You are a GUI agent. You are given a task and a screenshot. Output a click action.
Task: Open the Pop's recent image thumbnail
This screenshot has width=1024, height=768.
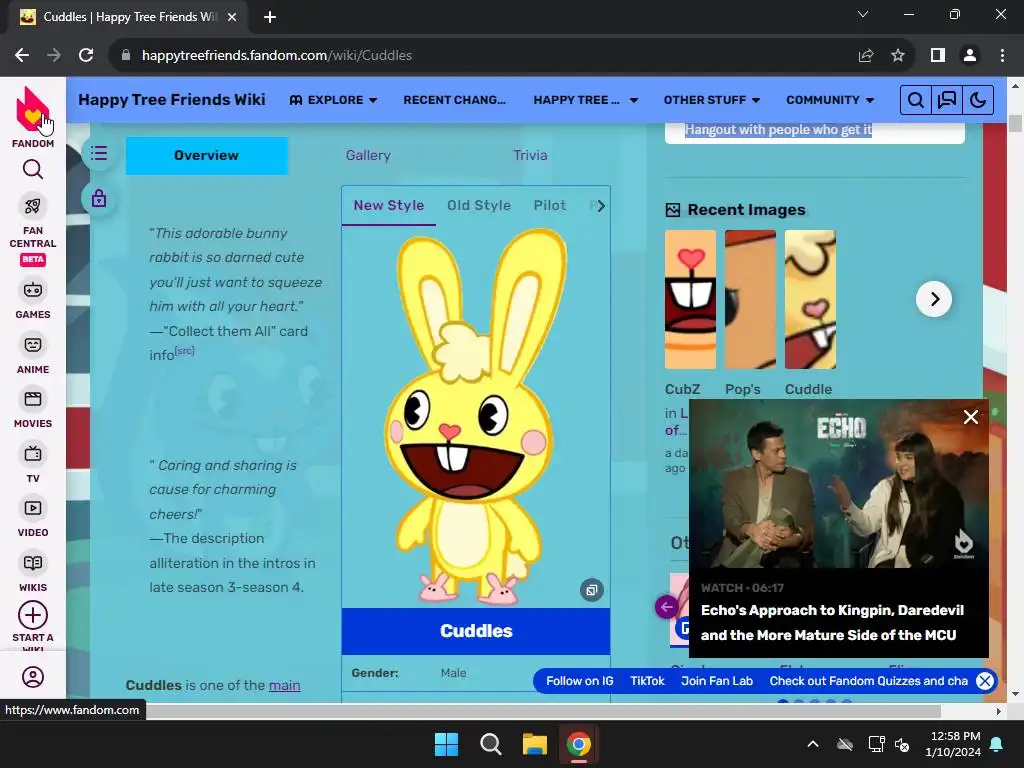click(750, 299)
